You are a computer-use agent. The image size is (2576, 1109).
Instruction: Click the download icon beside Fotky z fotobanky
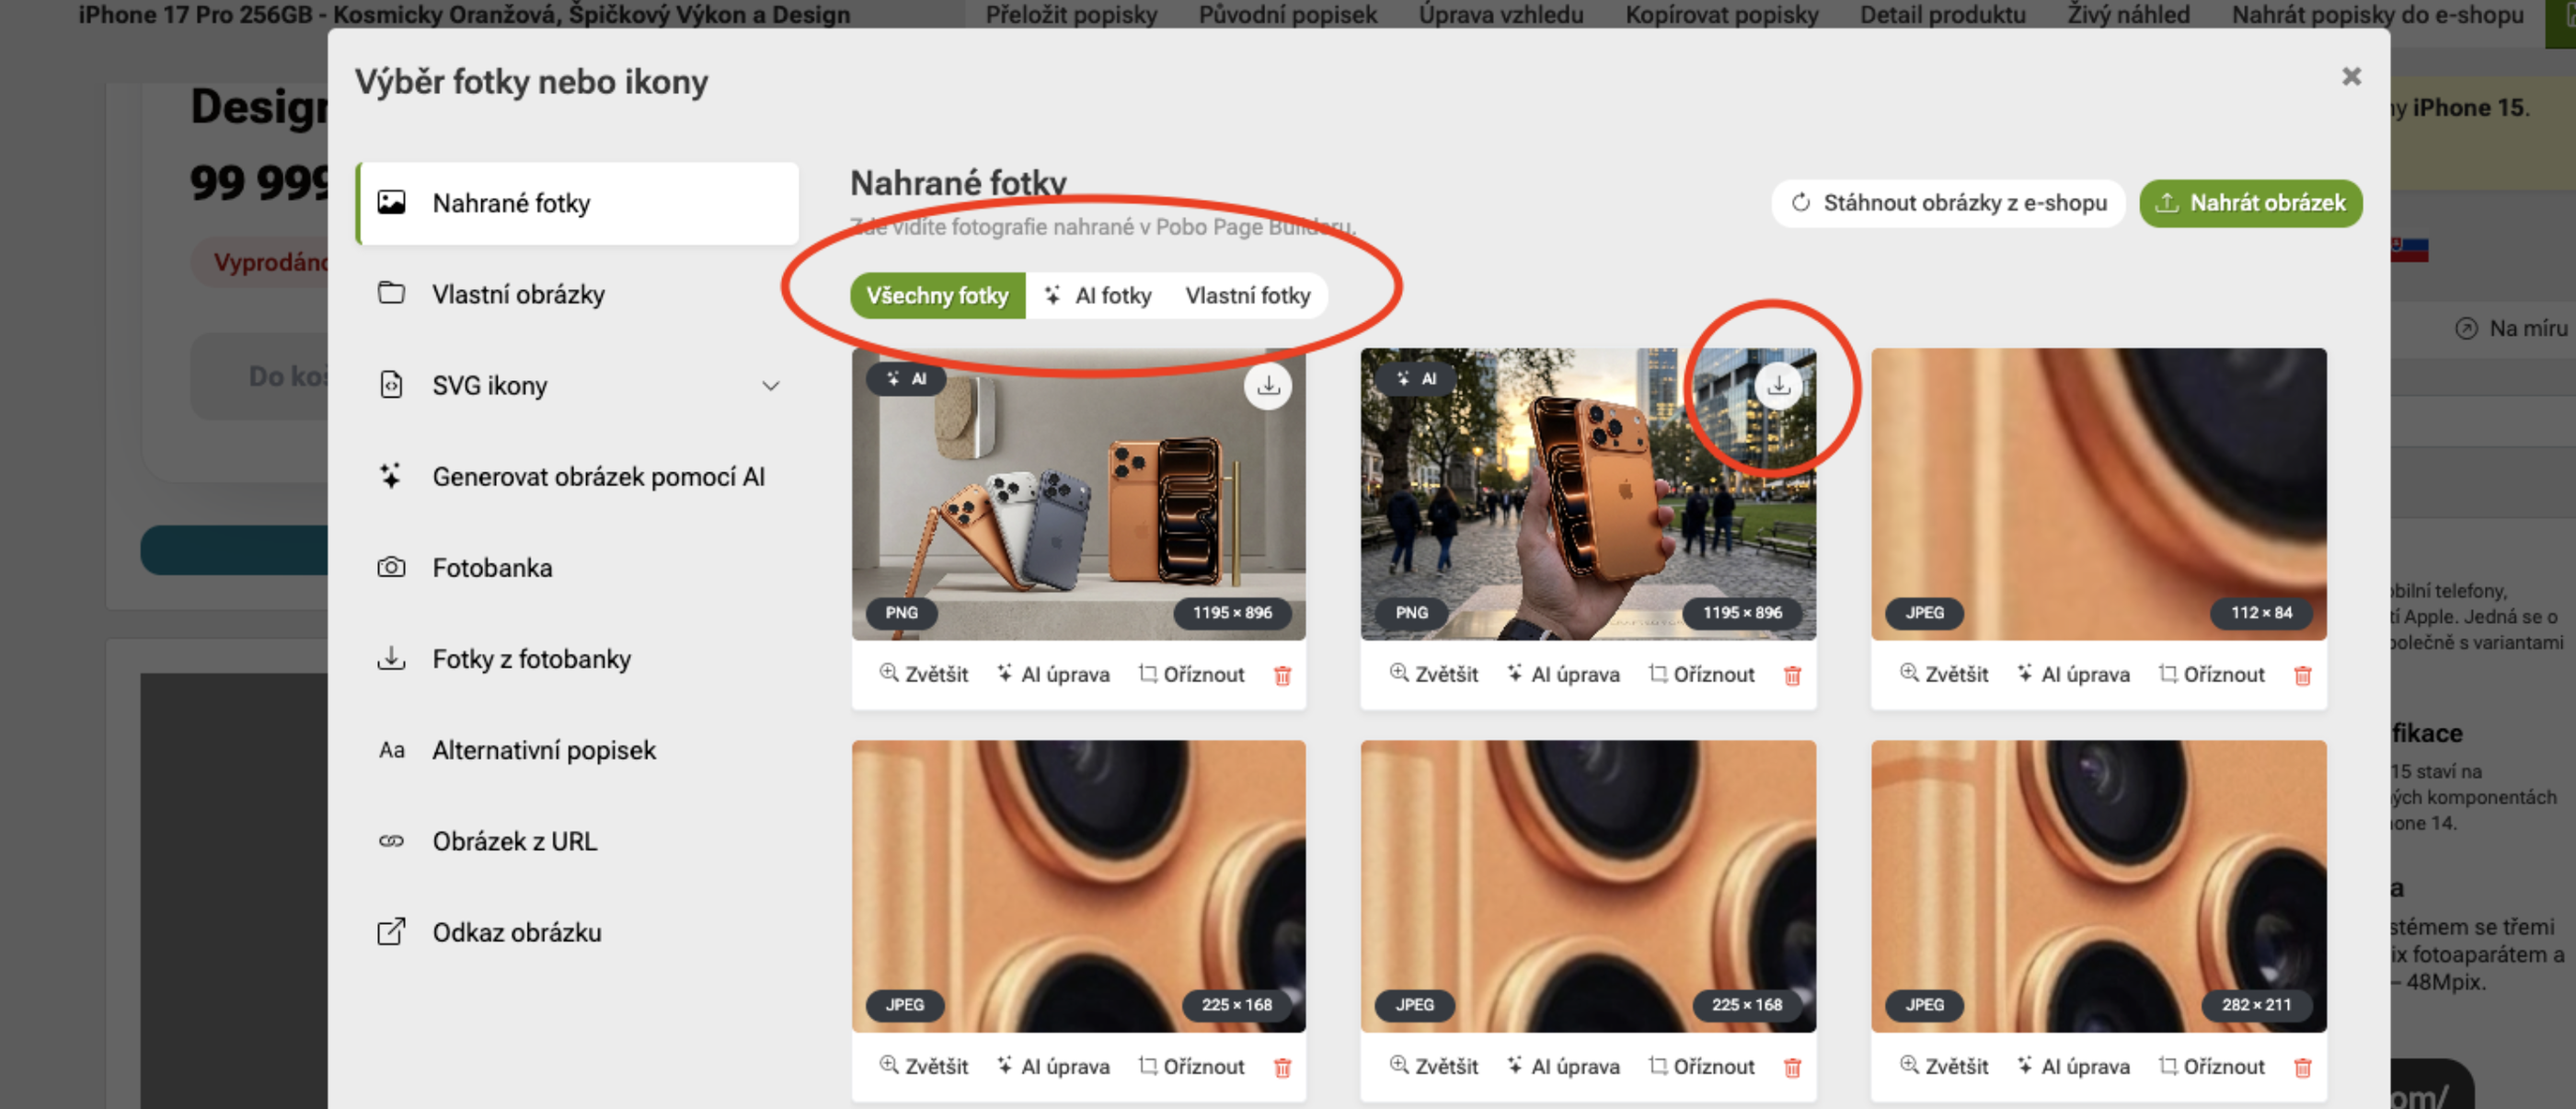point(391,658)
